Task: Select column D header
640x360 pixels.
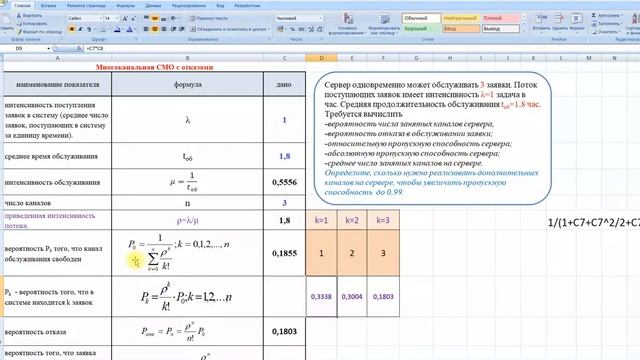Action: pyautogui.click(x=321, y=58)
